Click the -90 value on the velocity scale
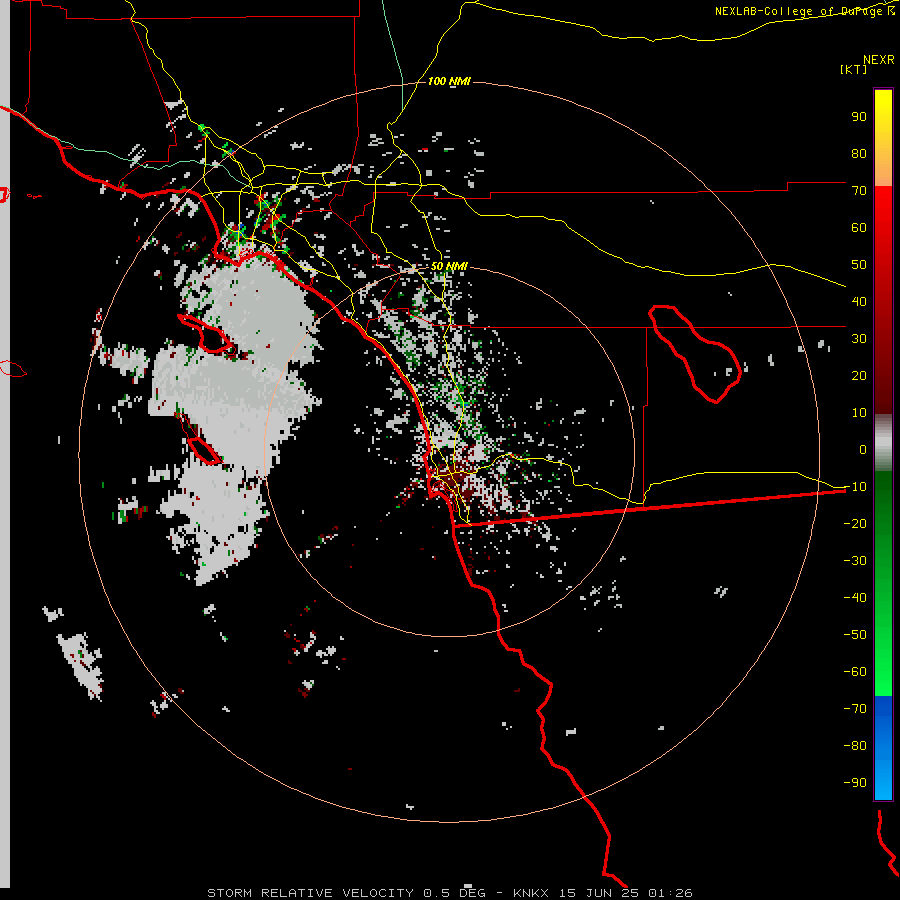This screenshot has height=900, width=900. [855, 783]
